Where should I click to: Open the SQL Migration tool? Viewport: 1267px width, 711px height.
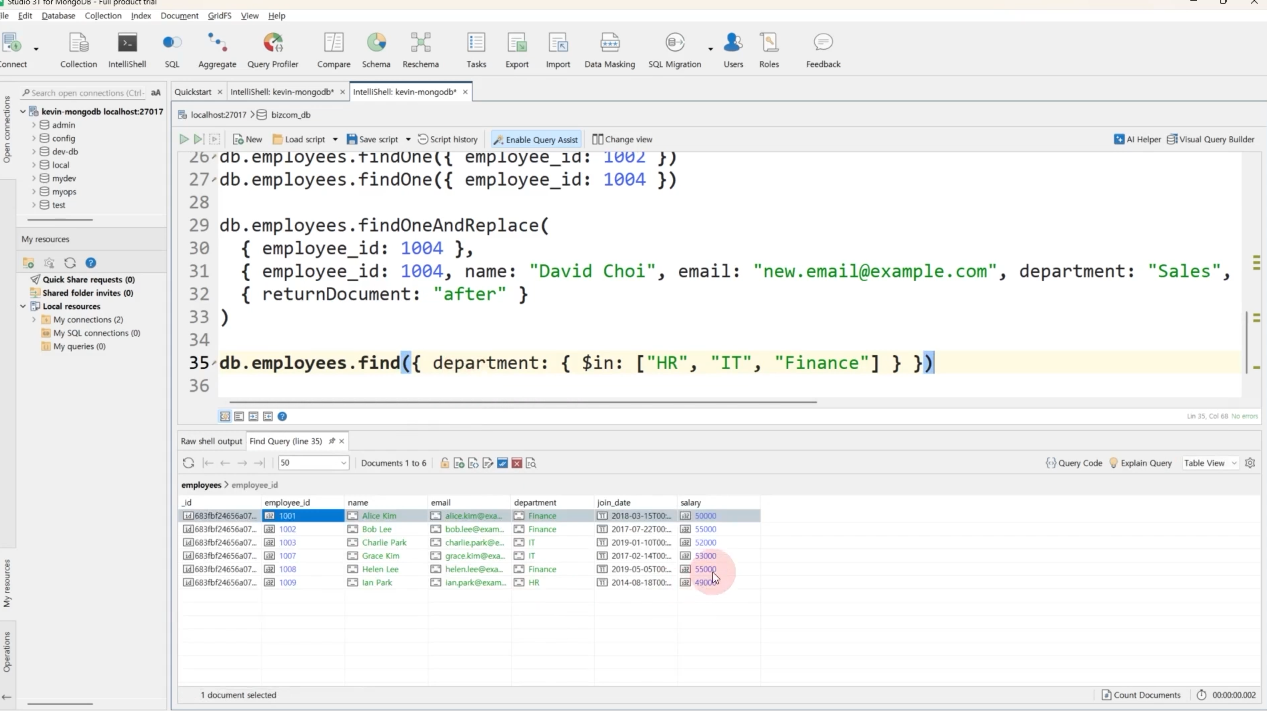pyautogui.click(x=675, y=50)
